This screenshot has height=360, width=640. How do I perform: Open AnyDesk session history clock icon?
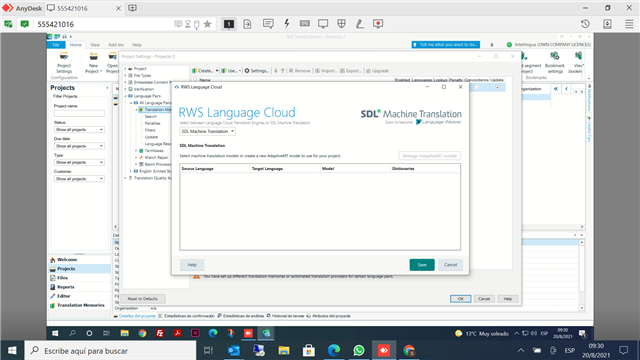click(x=585, y=24)
